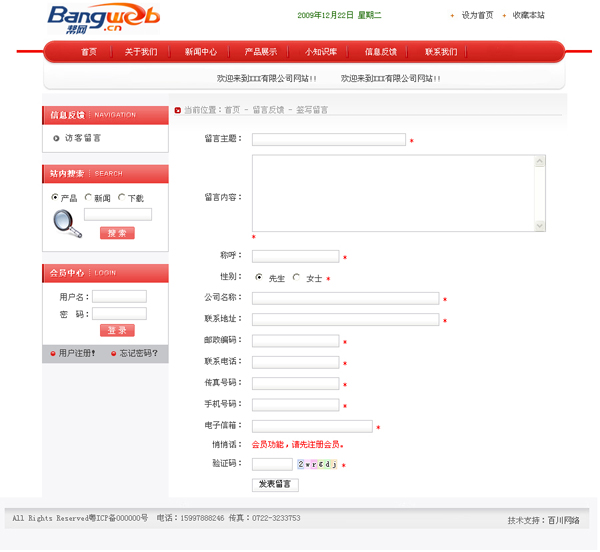
Task: Click the 用户注册 link
Action: [x=76, y=353]
